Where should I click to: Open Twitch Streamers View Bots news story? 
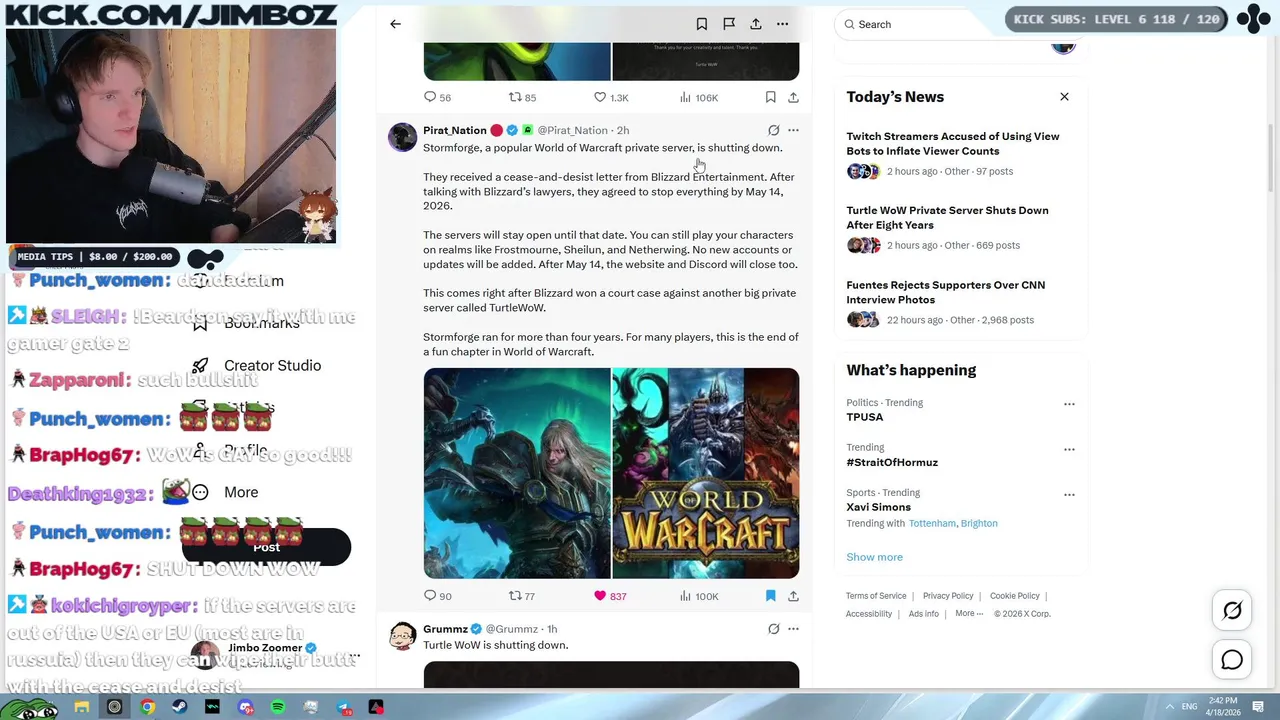960,153
